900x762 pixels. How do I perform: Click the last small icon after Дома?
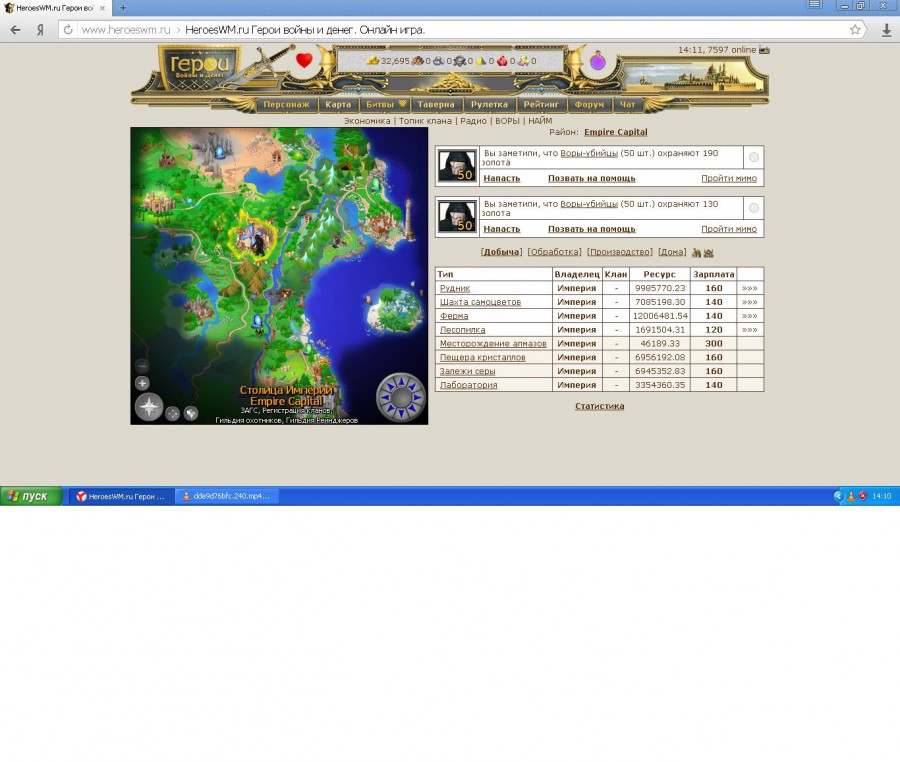point(708,252)
